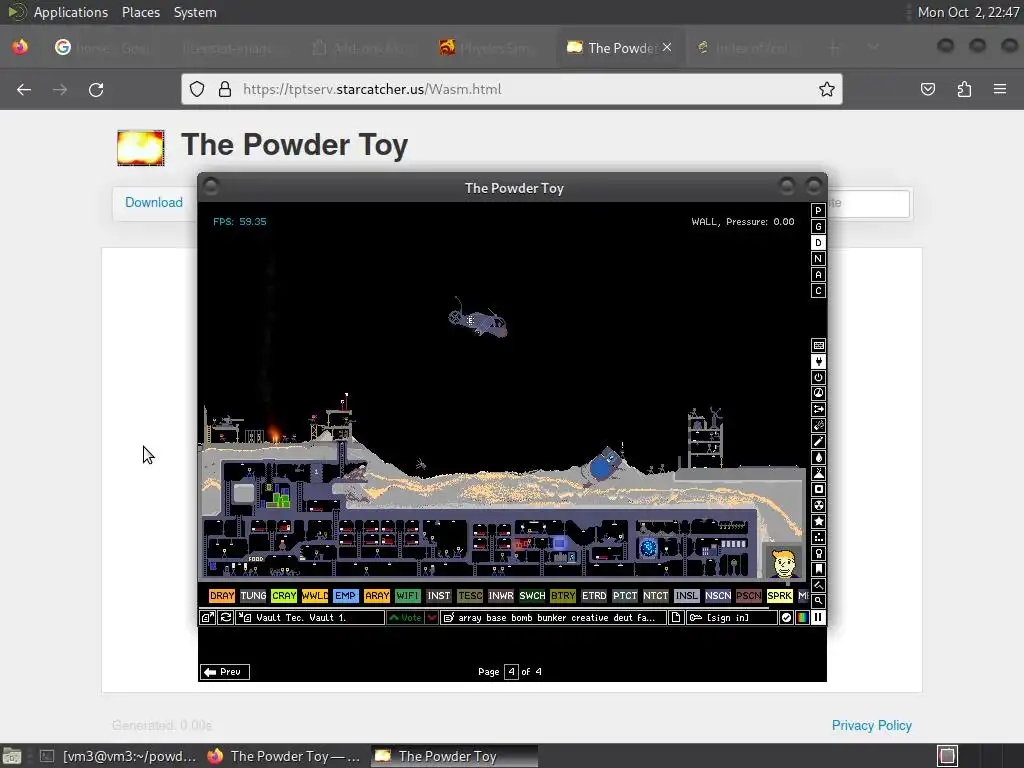Open the Firefox hamburger menu icon
This screenshot has height=768, width=1024.
coord(1000,89)
